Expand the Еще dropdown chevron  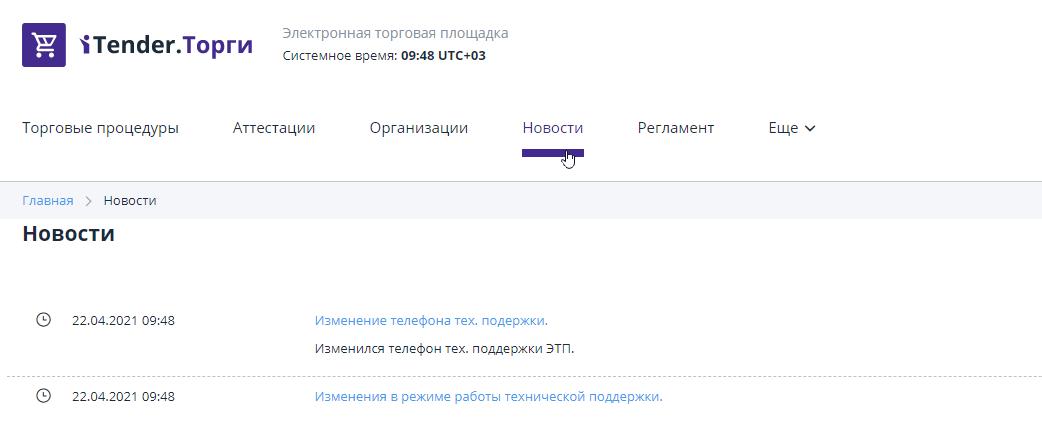click(x=810, y=129)
